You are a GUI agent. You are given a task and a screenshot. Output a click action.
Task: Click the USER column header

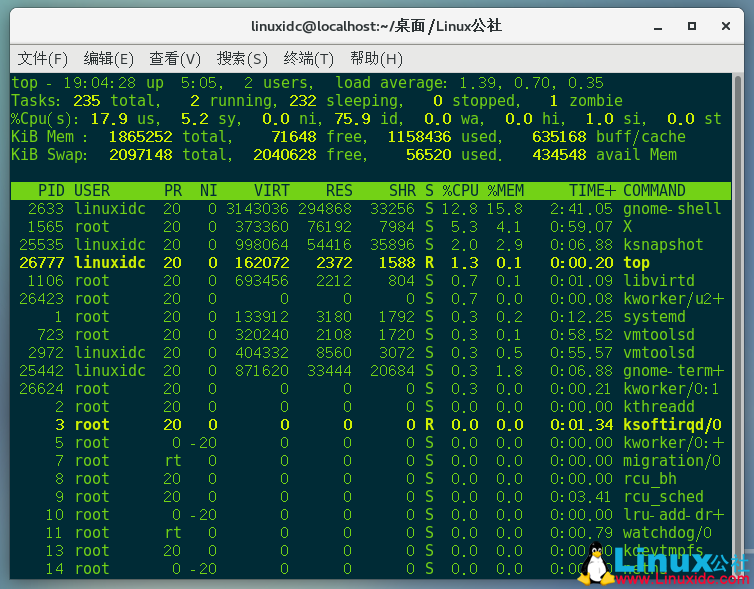click(92, 191)
